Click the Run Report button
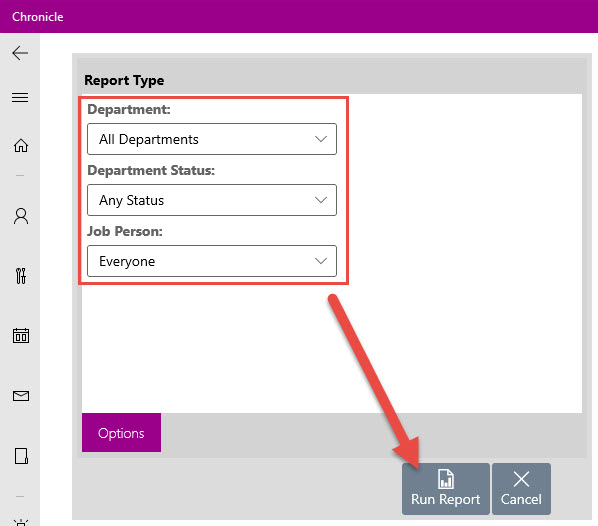This screenshot has height=526, width=598. click(x=445, y=489)
